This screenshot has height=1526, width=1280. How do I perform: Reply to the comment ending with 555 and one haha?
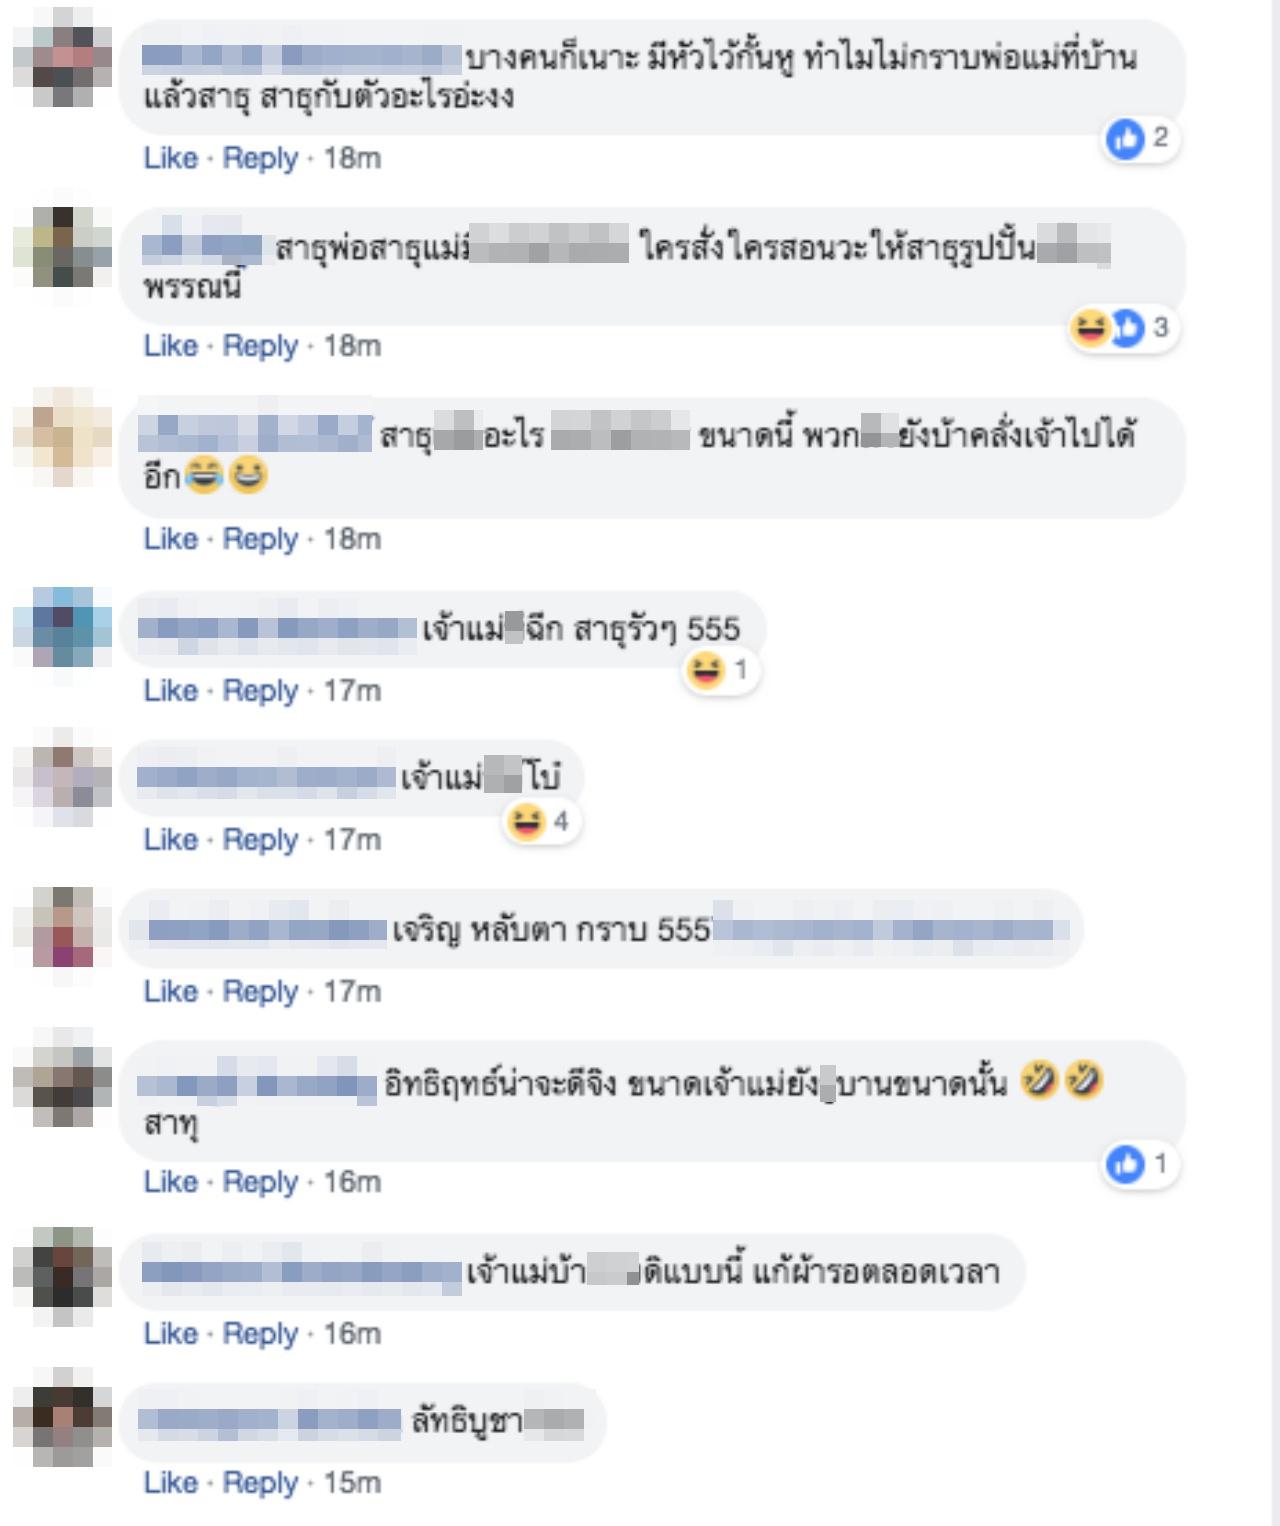260,690
